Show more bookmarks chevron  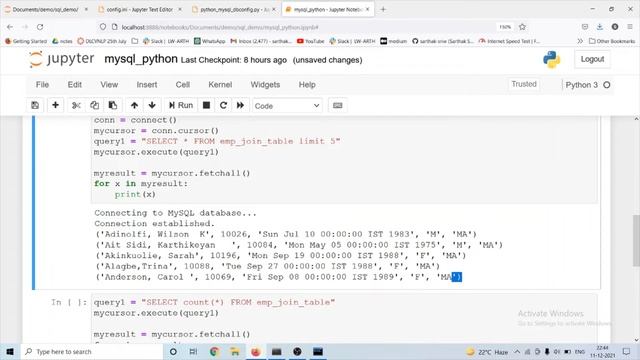[580, 41]
